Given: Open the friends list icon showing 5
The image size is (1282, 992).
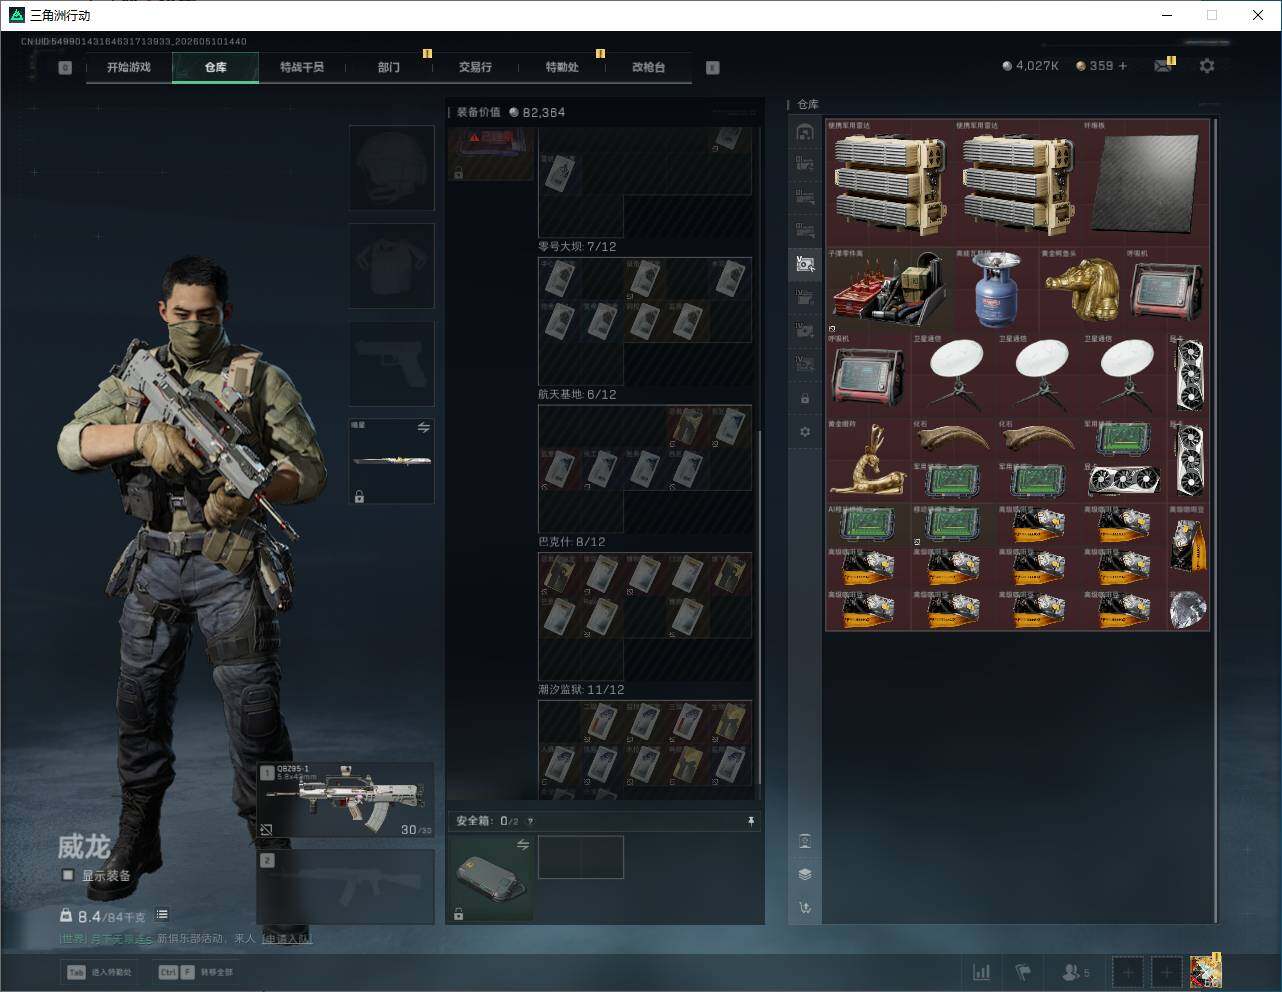Looking at the screenshot, I should click(1076, 972).
